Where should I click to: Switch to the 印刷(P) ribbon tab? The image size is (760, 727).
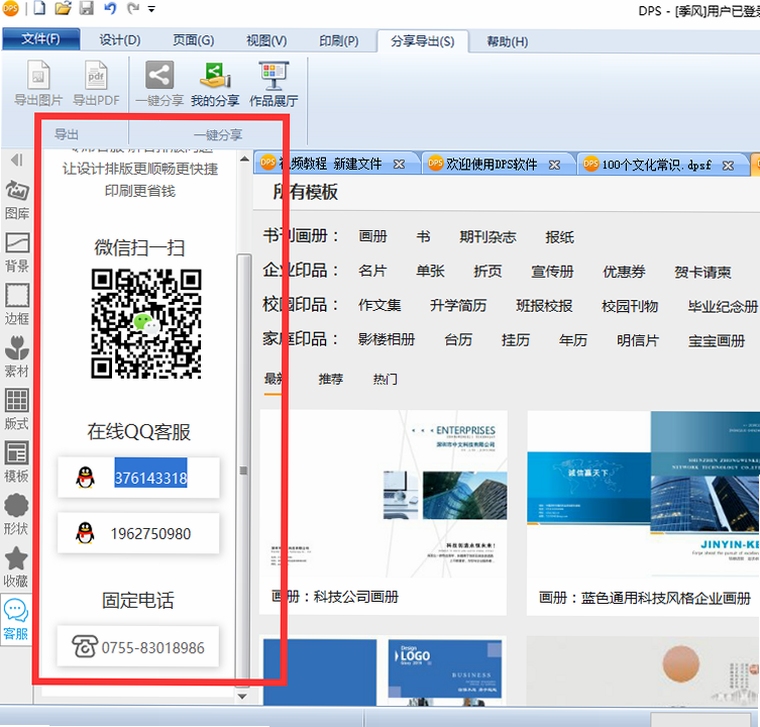click(339, 41)
